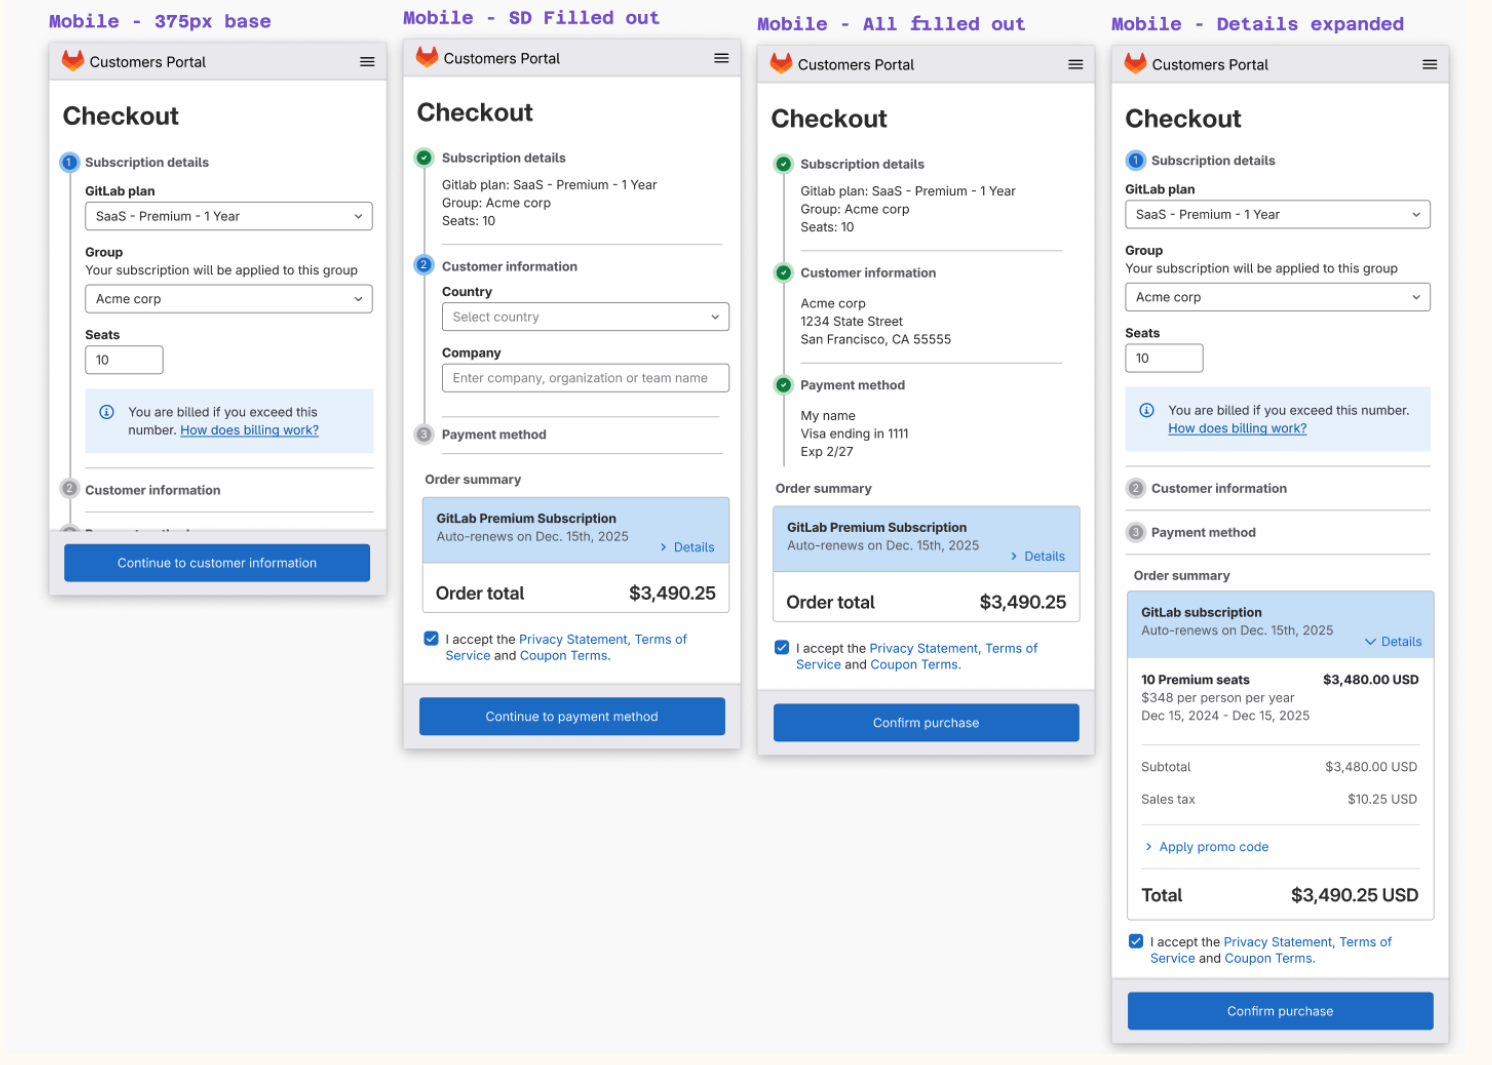Click Customer information heading in All filled out mockup
This screenshot has width=1492, height=1065.
coord(868,272)
